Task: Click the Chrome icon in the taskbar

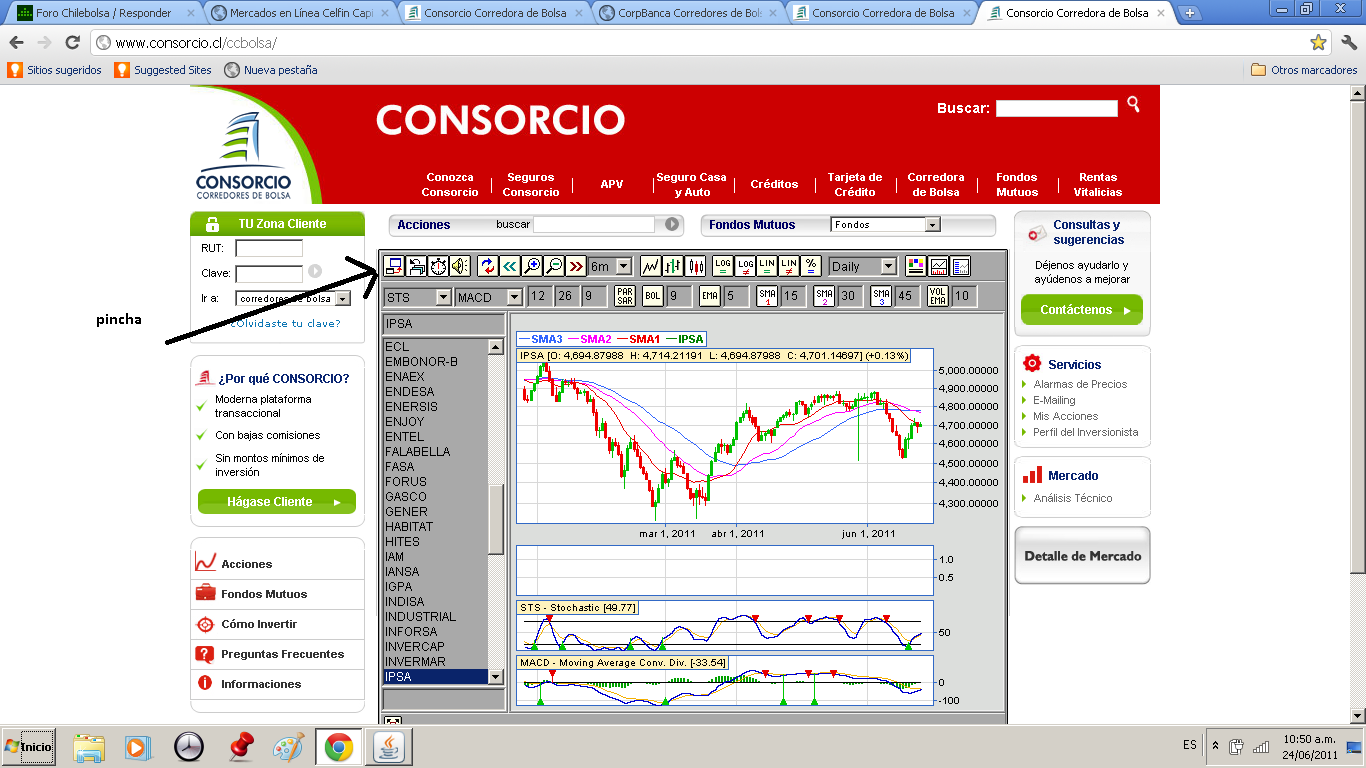Action: [x=338, y=747]
